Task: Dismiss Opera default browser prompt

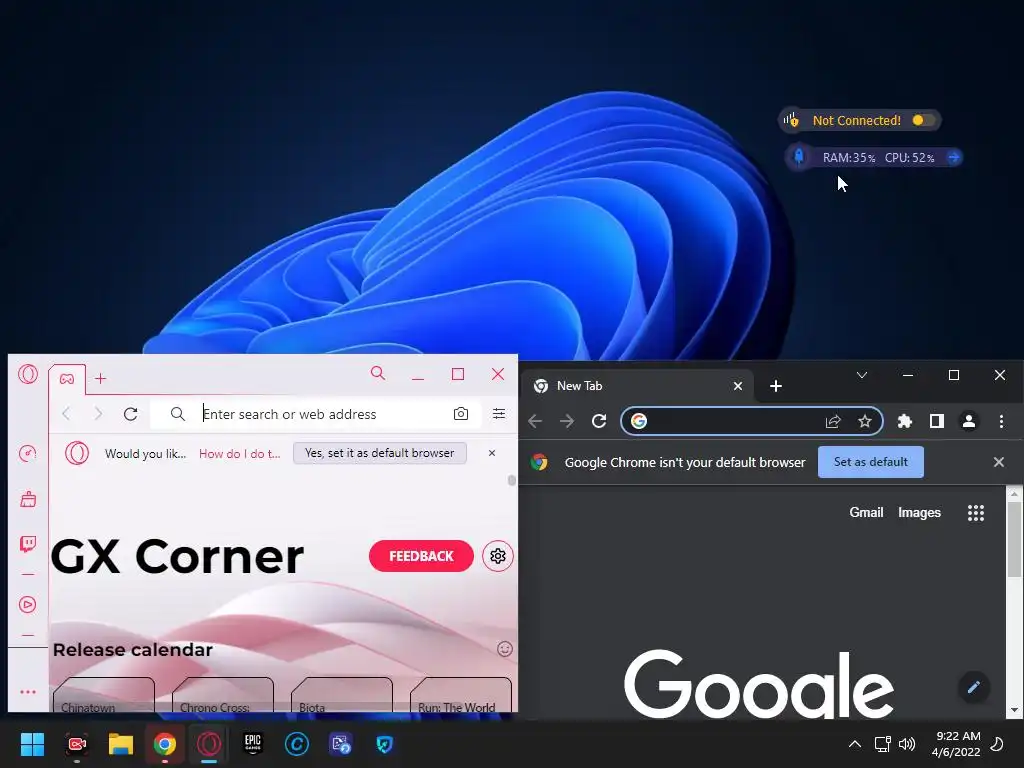Action: [492, 453]
